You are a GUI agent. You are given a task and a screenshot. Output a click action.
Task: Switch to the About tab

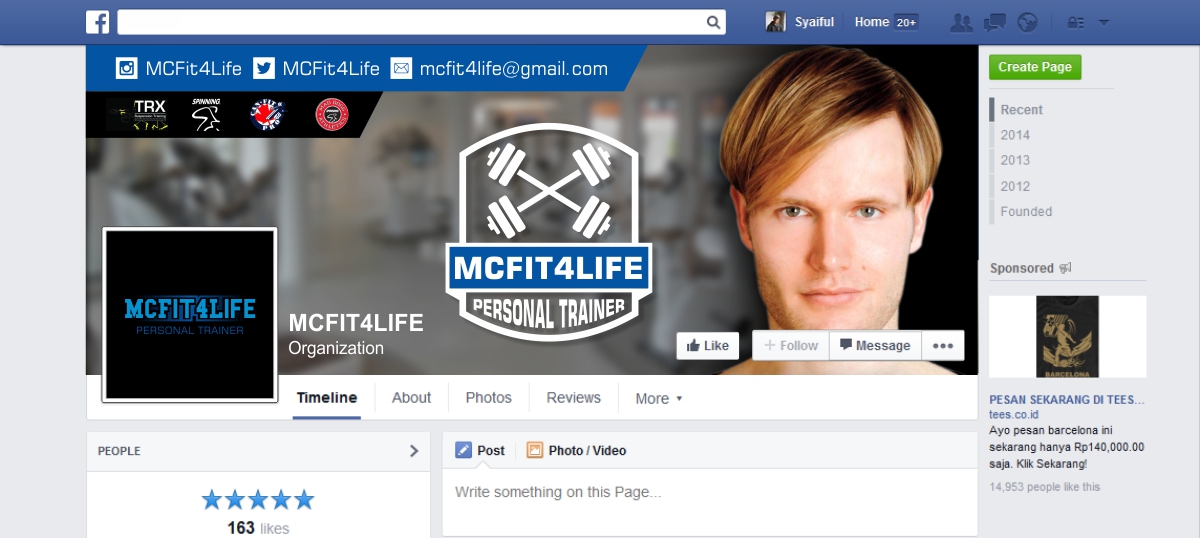(x=411, y=397)
